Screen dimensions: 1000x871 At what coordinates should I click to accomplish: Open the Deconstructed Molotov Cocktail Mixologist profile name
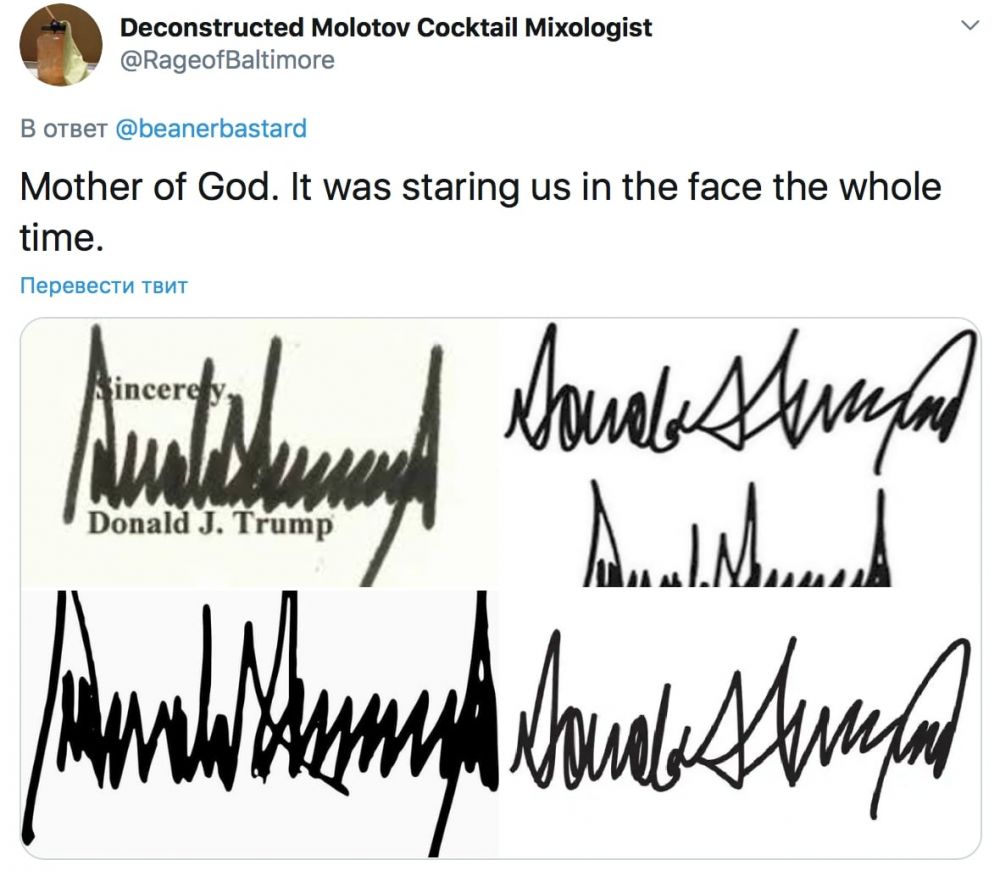(x=386, y=27)
